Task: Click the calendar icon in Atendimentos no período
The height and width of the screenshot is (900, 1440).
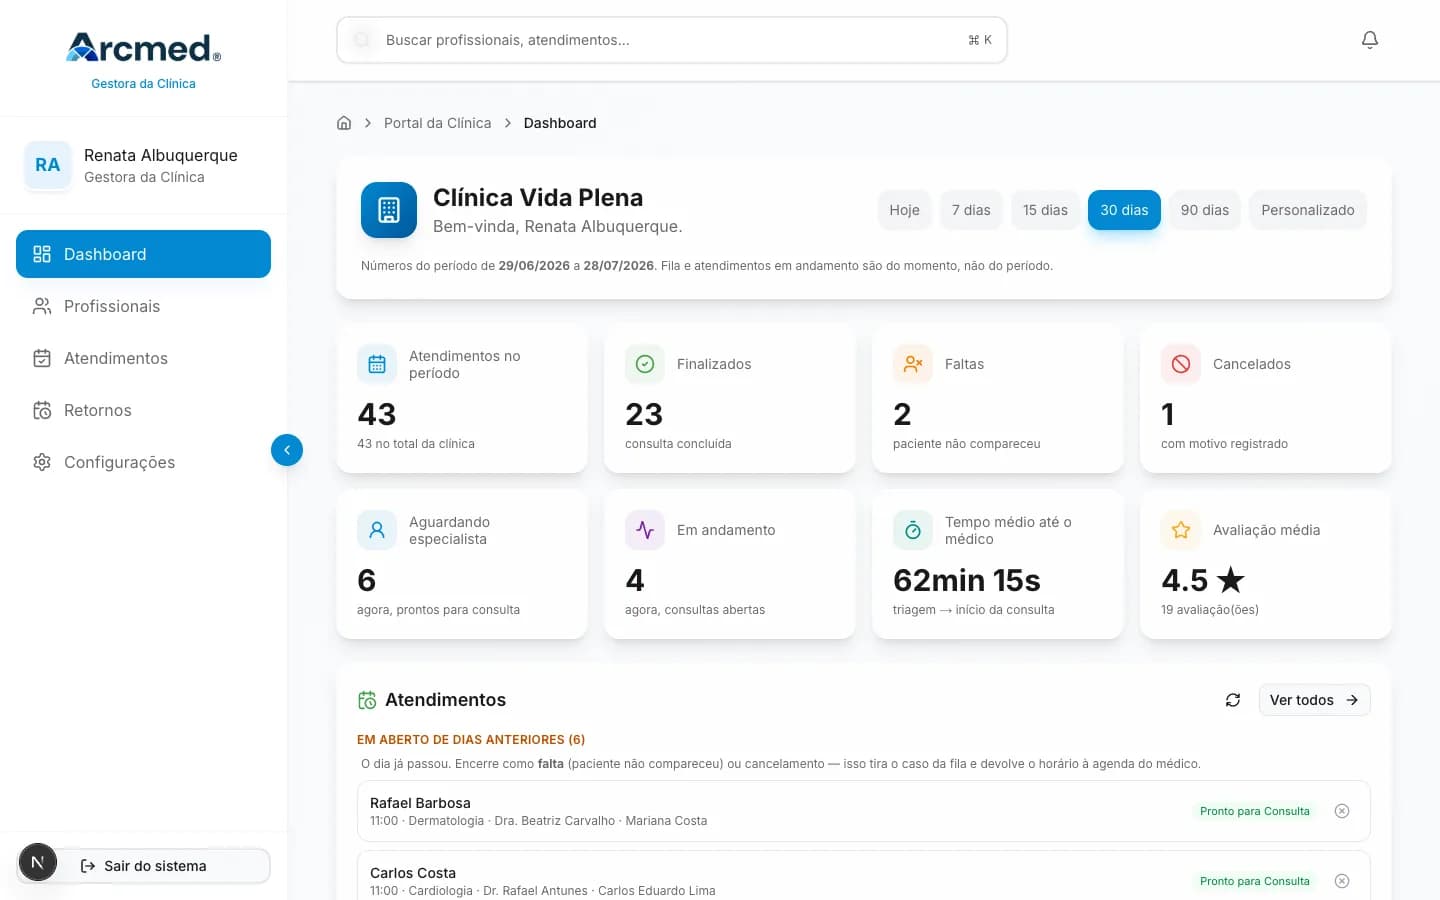Action: click(377, 364)
